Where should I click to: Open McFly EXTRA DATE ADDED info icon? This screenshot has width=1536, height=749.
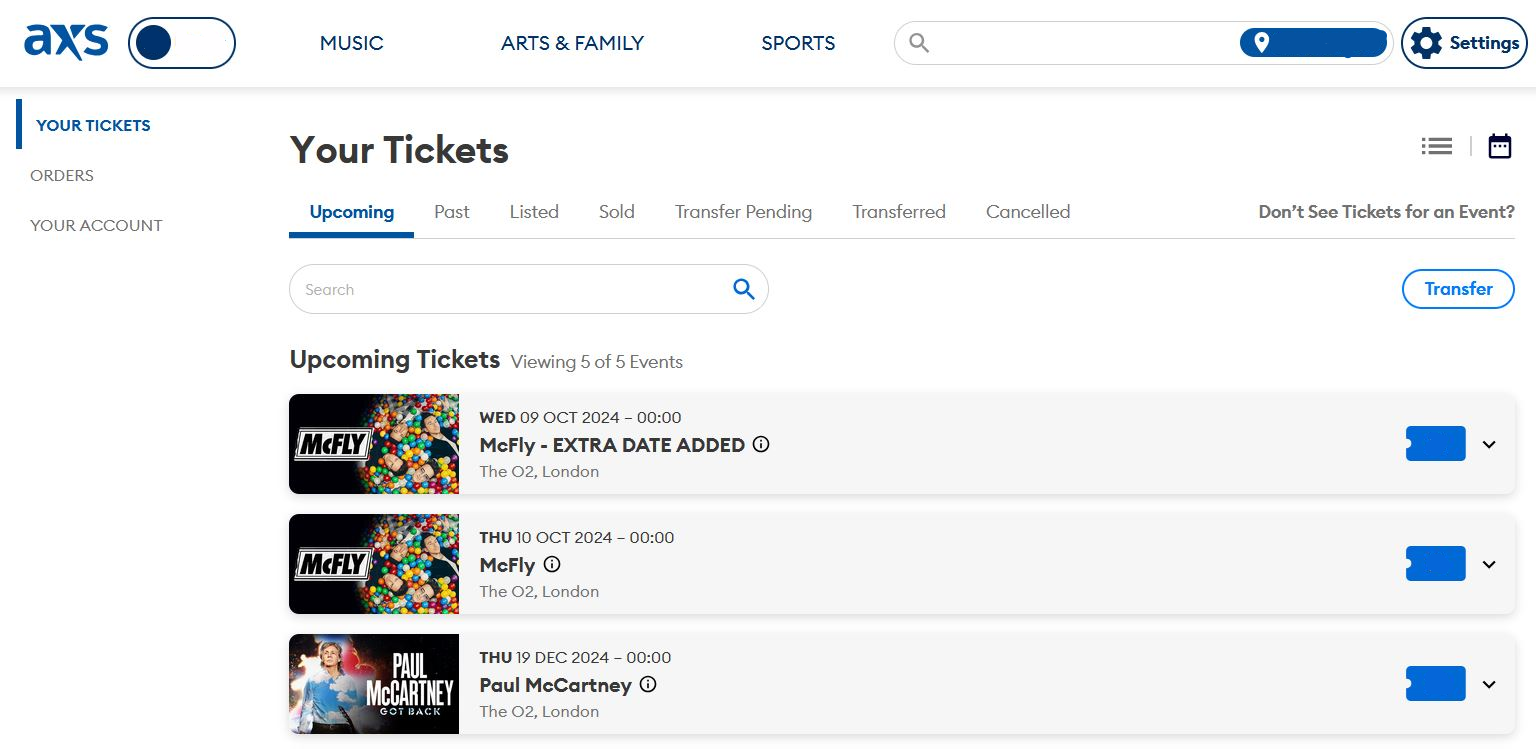pos(761,444)
